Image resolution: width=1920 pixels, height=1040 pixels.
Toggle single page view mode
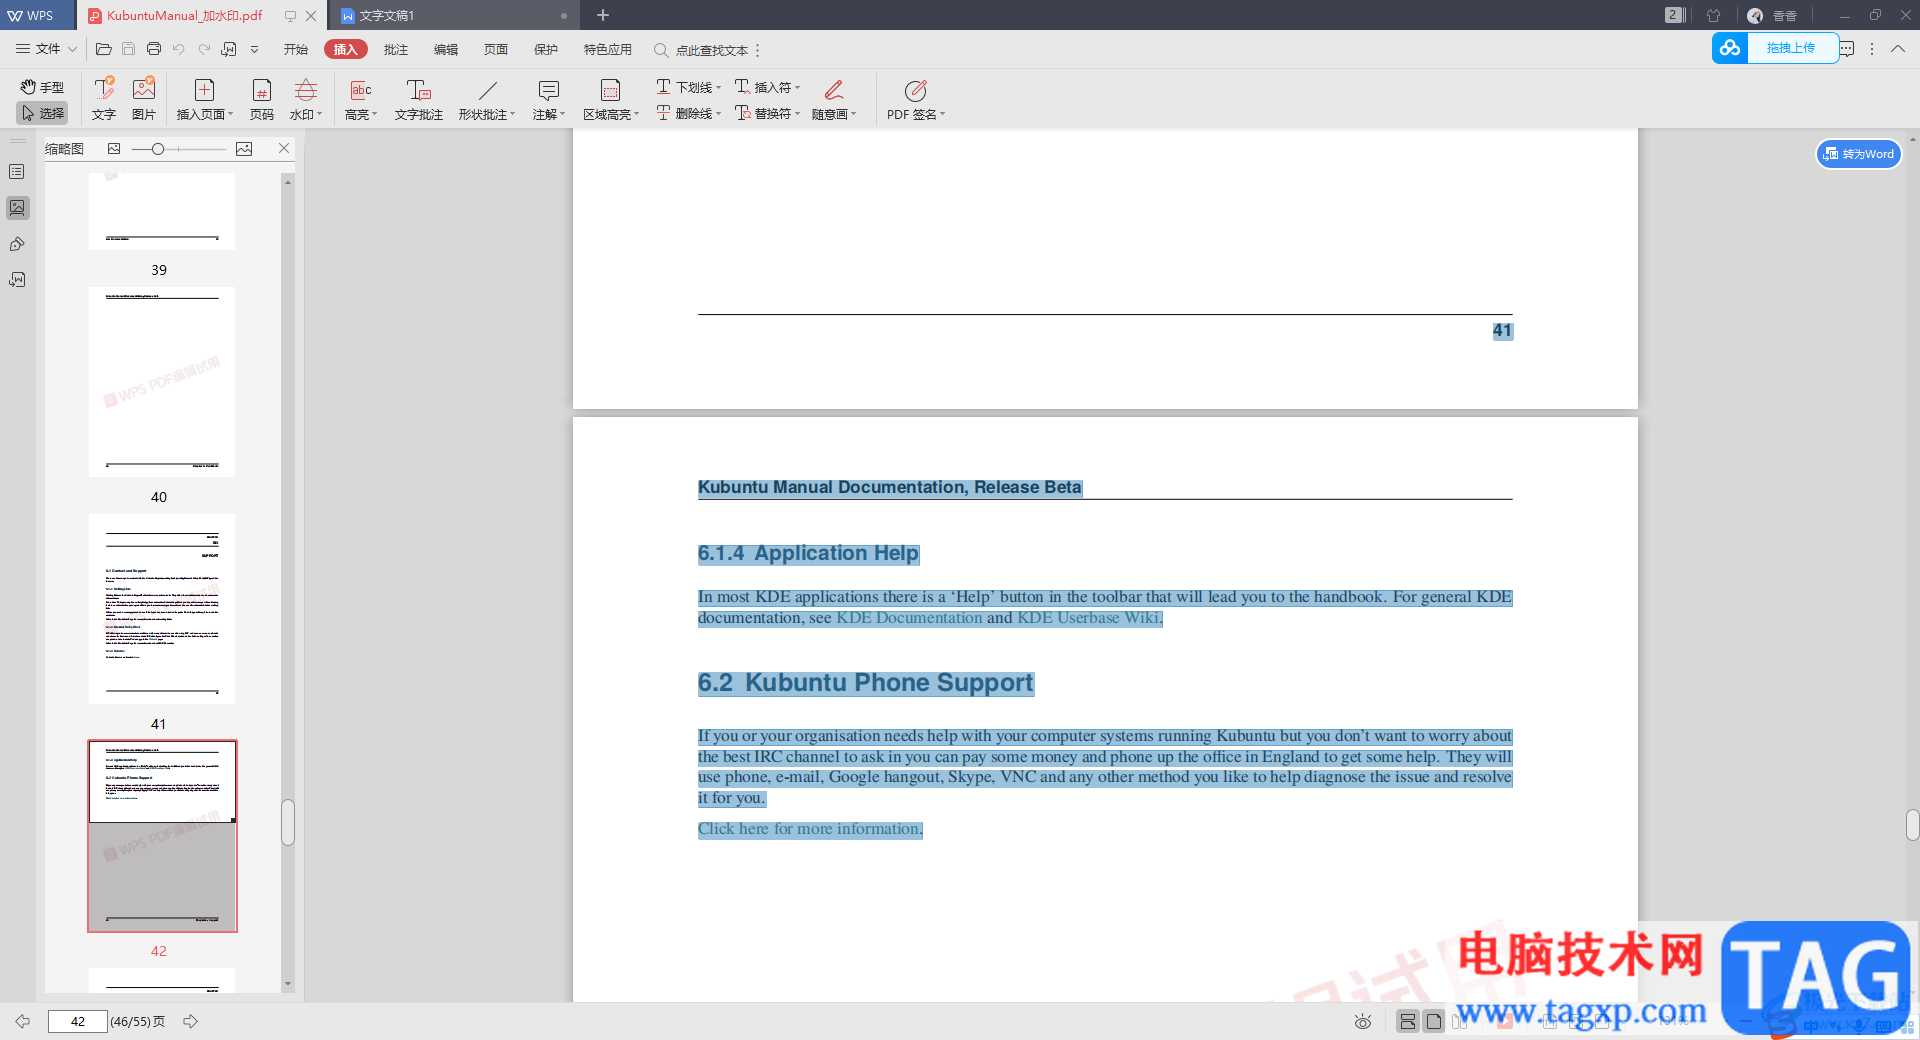click(1434, 1021)
